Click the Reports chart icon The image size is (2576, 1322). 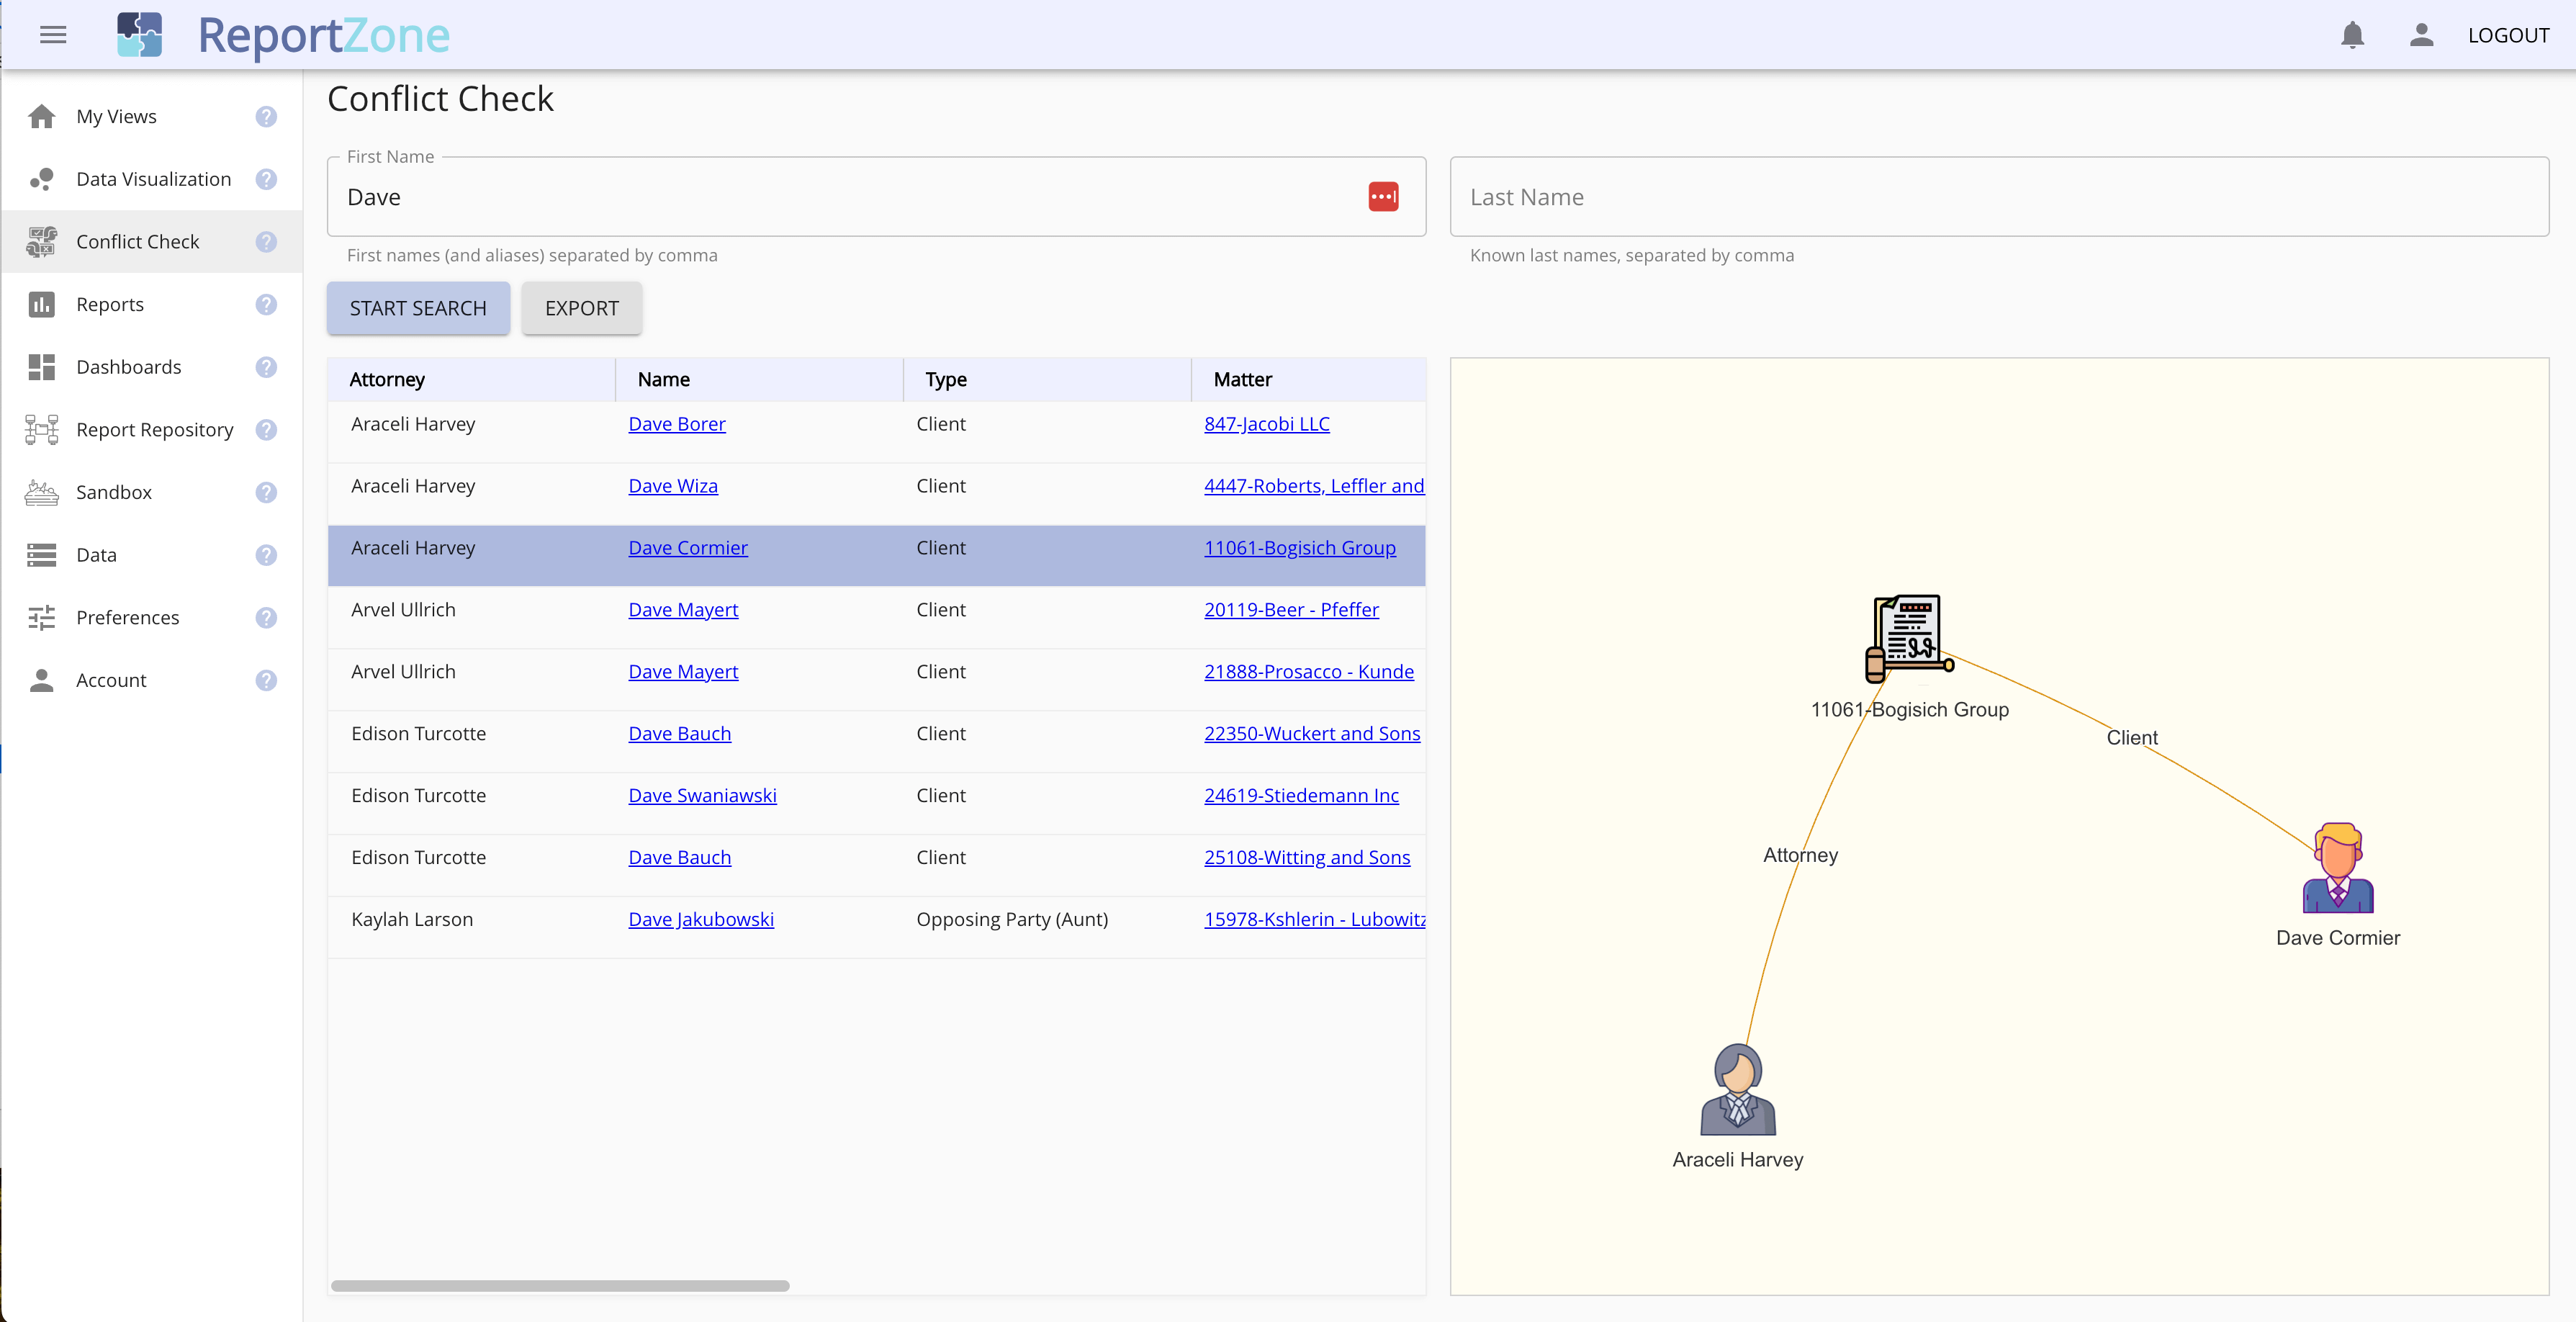pos(42,304)
